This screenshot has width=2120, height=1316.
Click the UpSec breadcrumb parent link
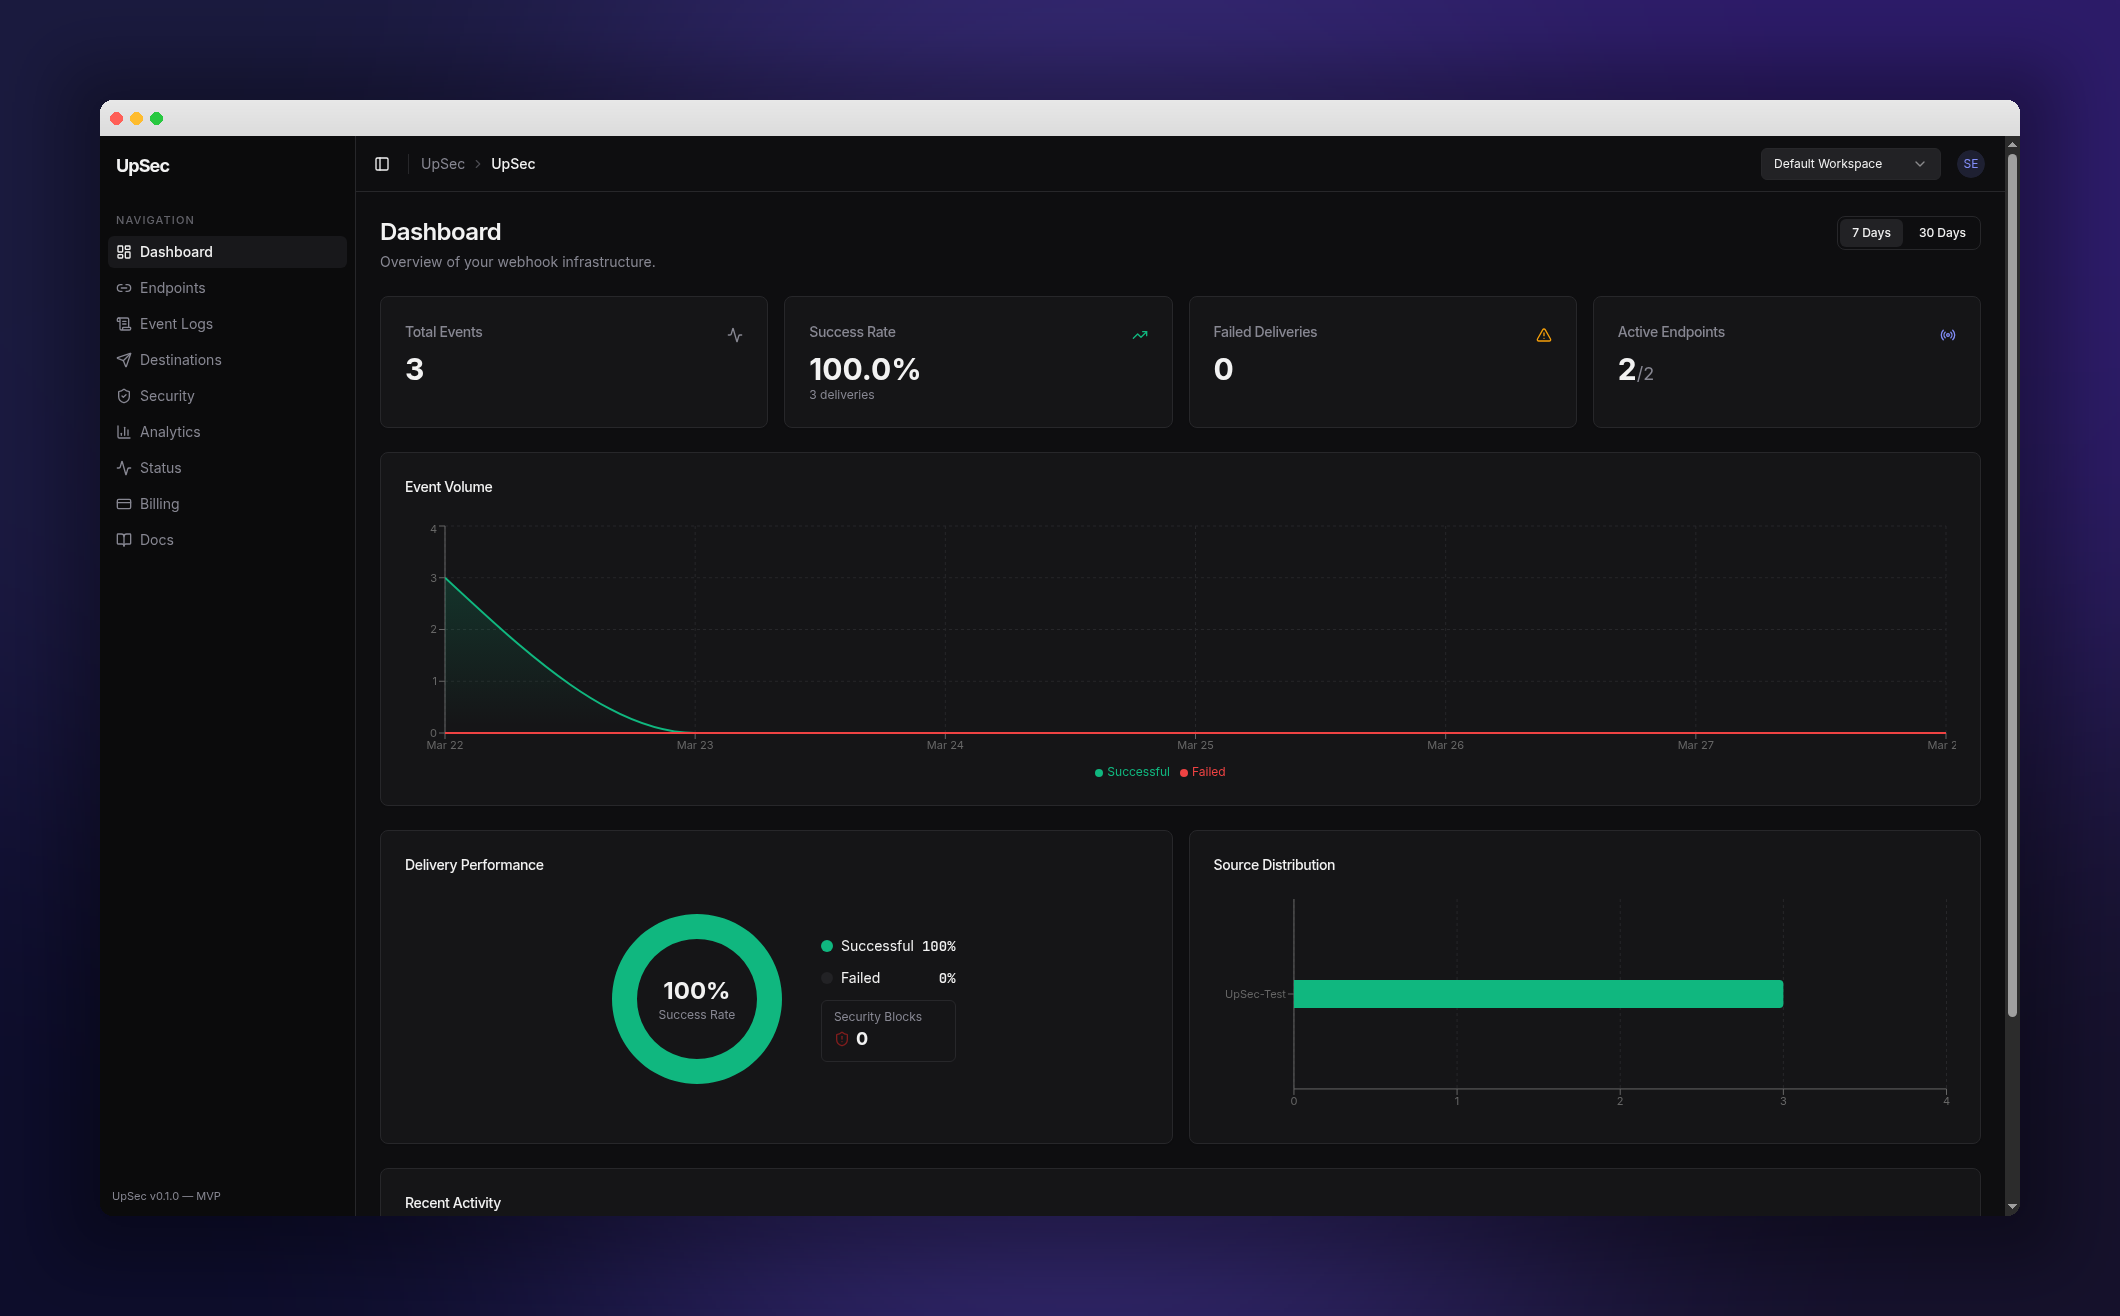(x=442, y=164)
